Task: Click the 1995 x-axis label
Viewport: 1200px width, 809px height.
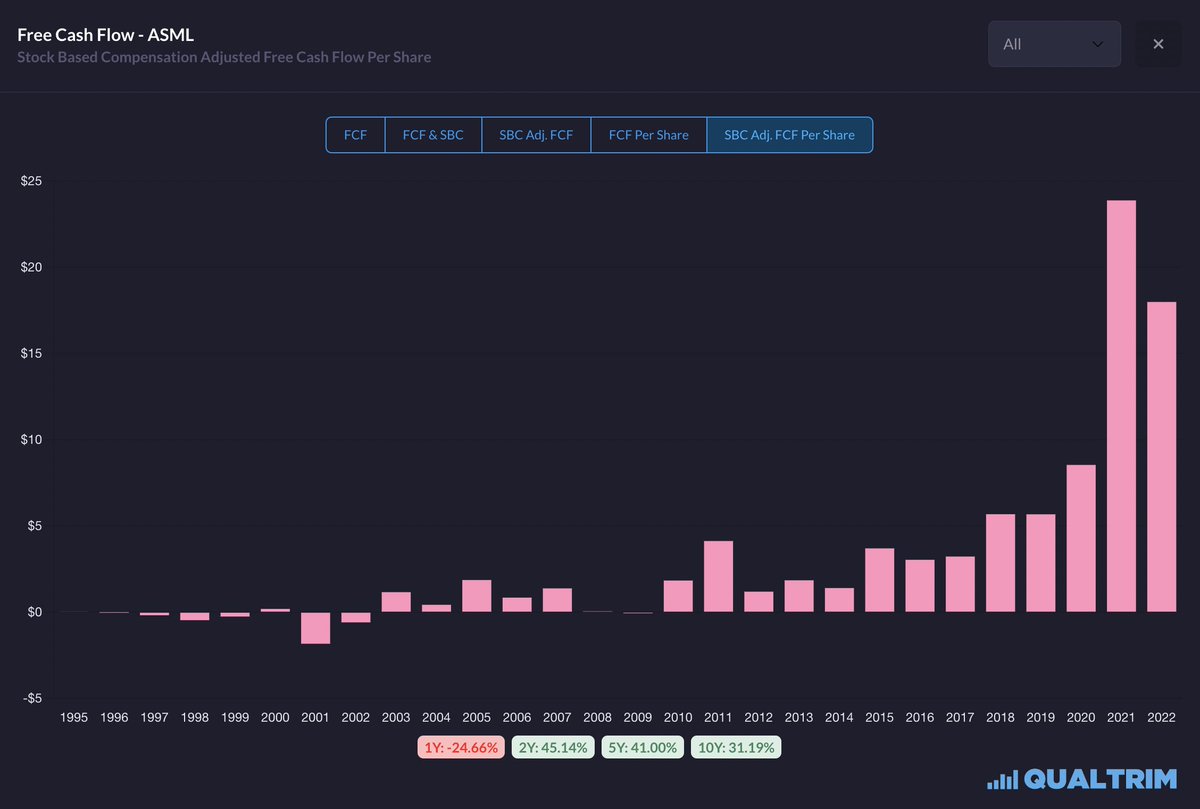Action: [x=74, y=718]
